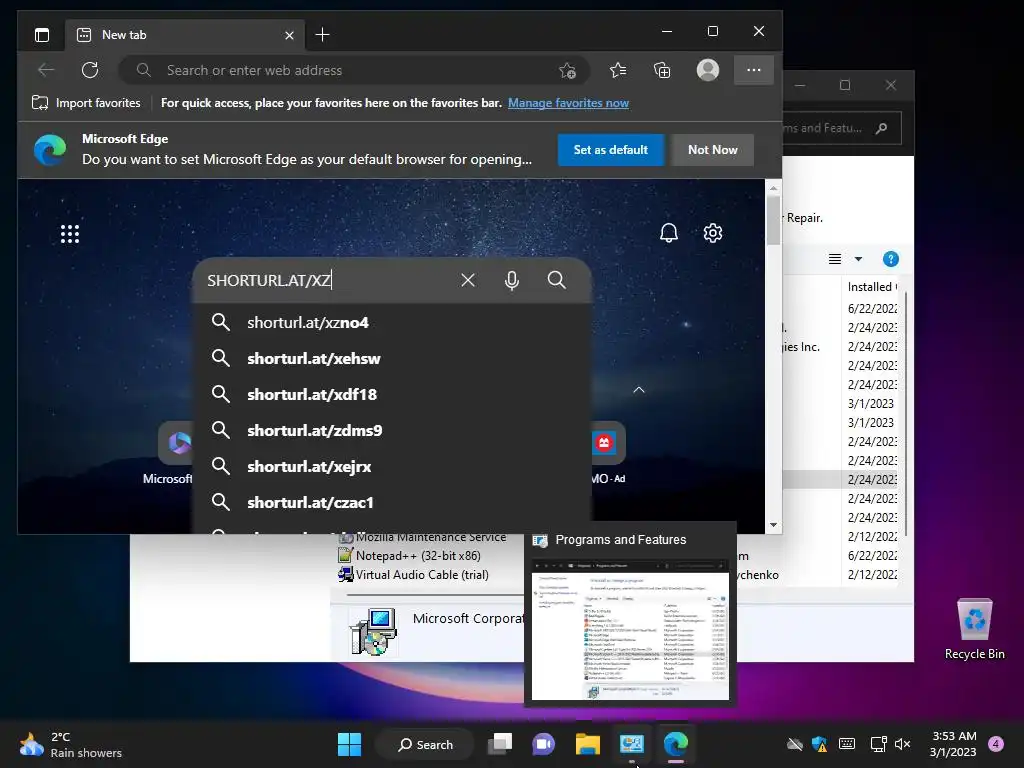Open the notifications bell on new tab page
Viewport: 1024px width, 768px height.
pyautogui.click(x=669, y=232)
